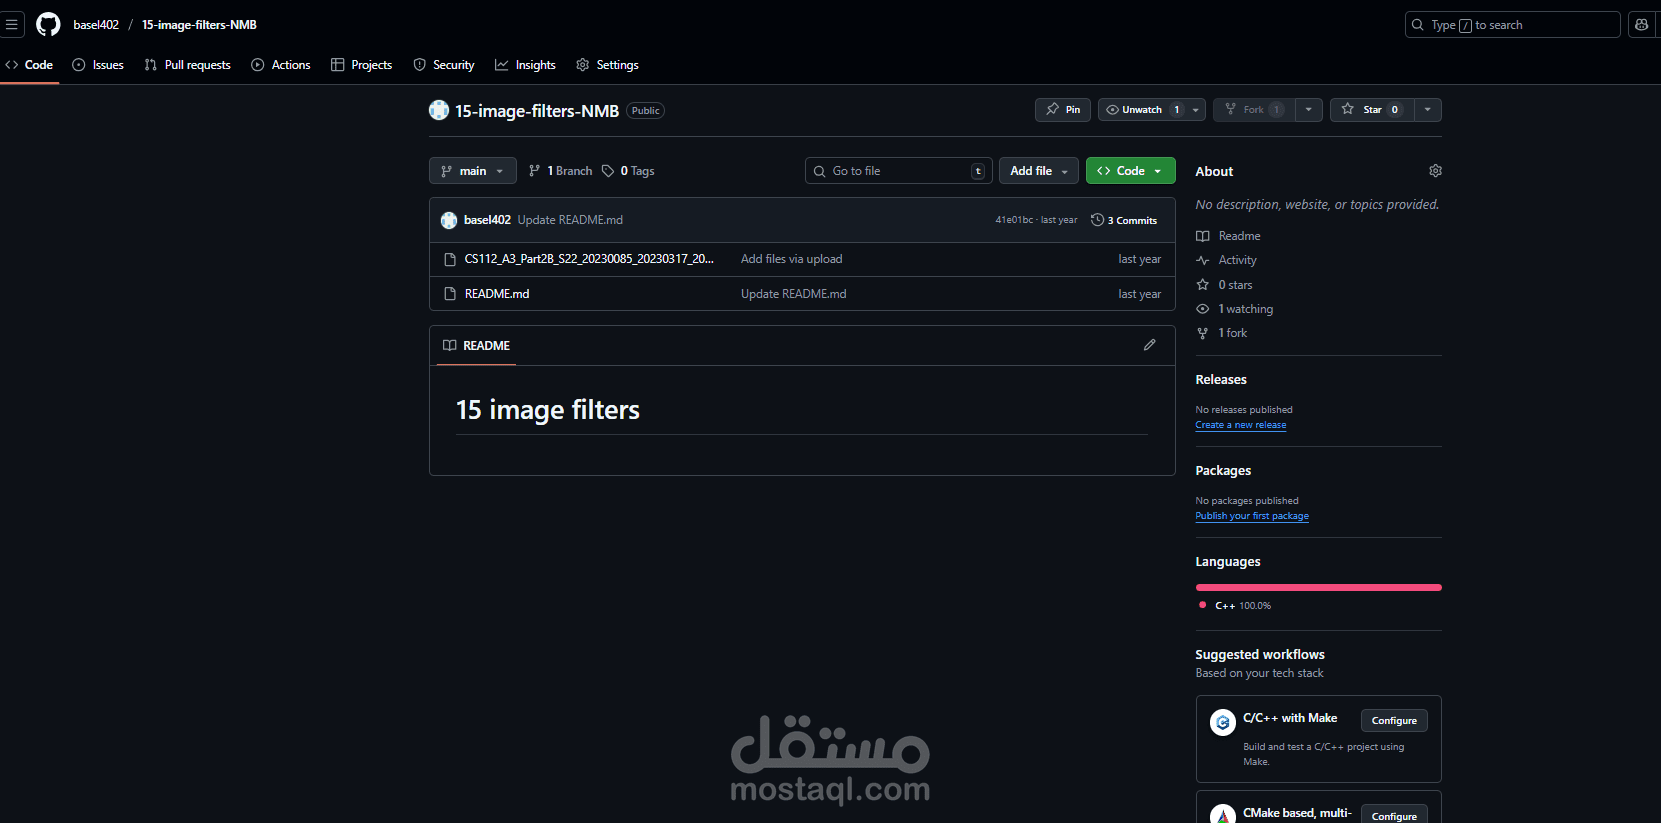Click the commit history clock icon
This screenshot has height=823, width=1661.
(1097, 220)
